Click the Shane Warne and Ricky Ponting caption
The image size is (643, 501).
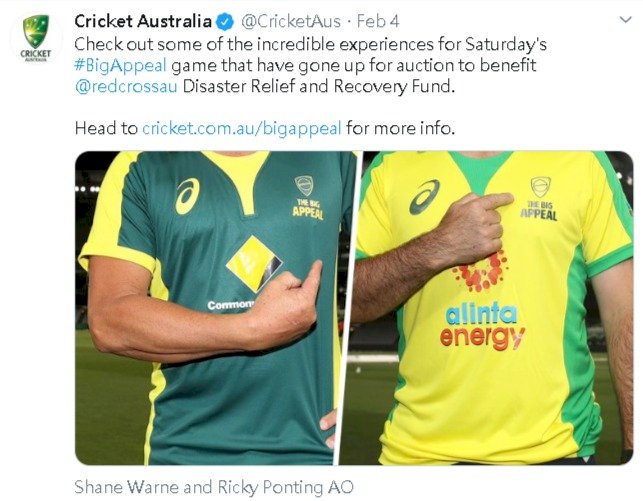pyautogui.click(x=214, y=487)
